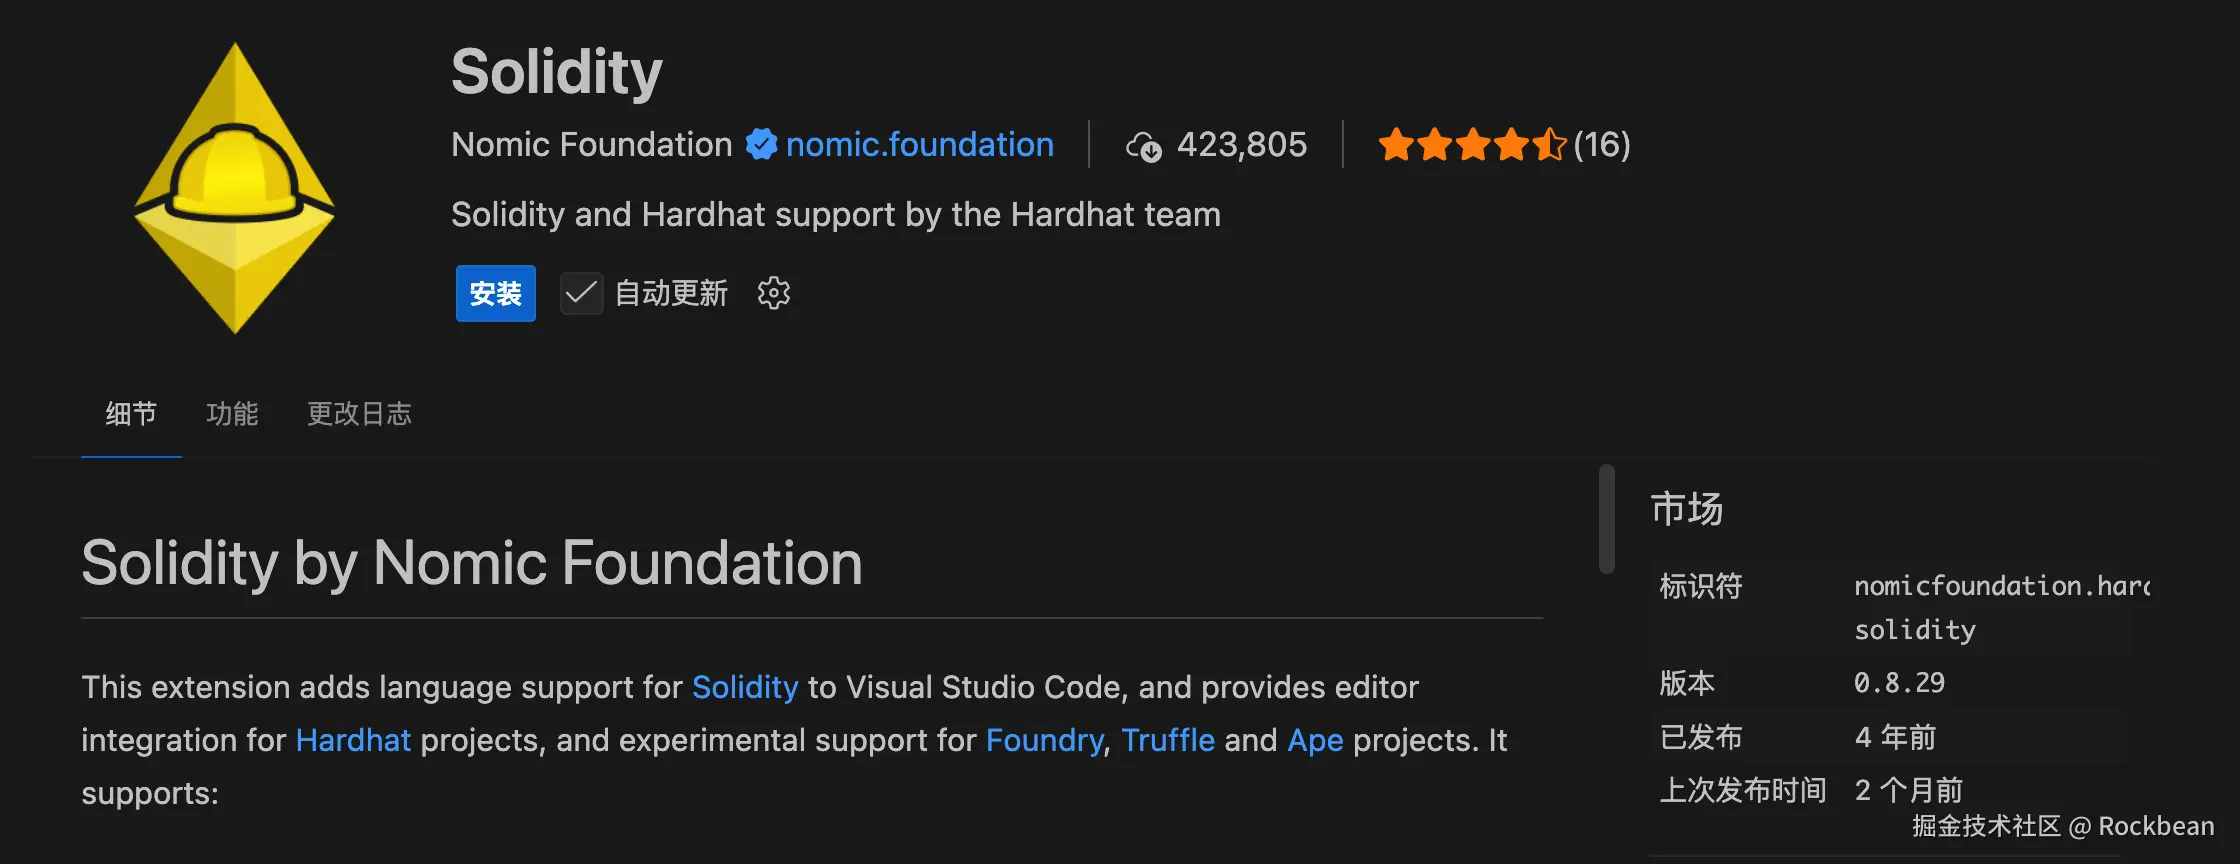Image resolution: width=2240 pixels, height=864 pixels.
Task: Click the 上次发布时间 value 2 个月前
Action: 1908,790
